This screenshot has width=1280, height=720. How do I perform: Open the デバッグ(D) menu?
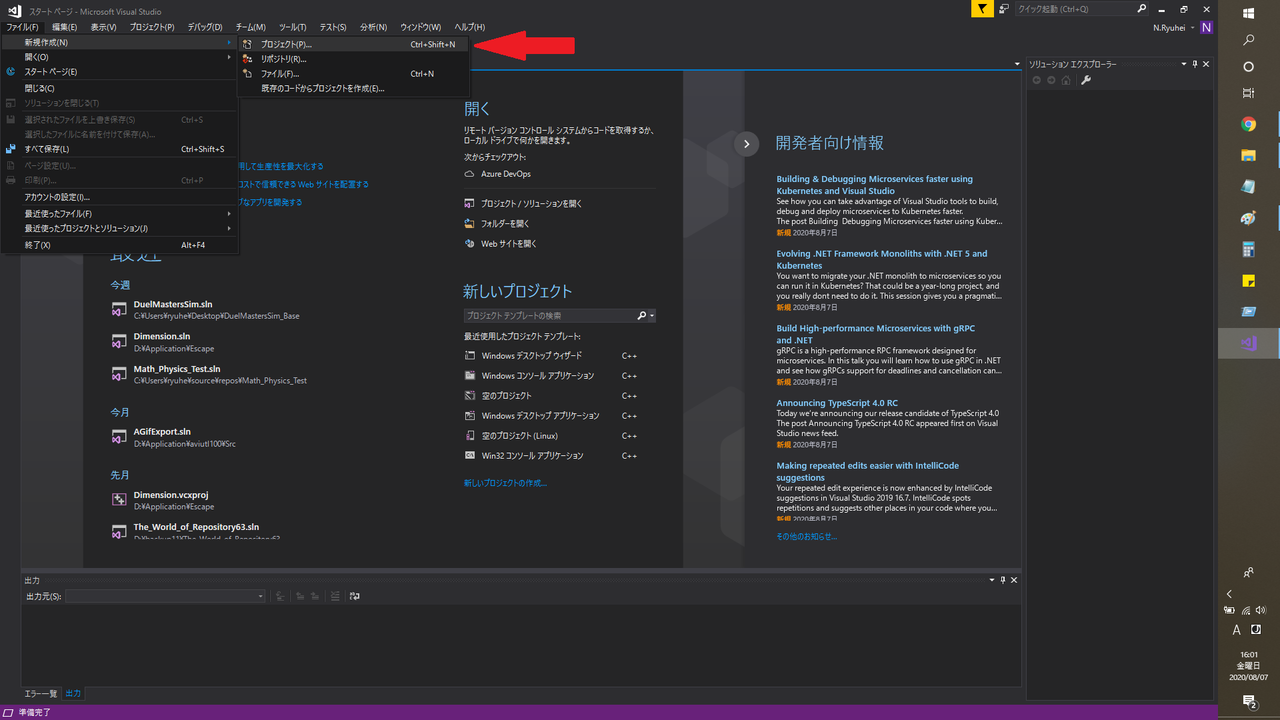204,27
